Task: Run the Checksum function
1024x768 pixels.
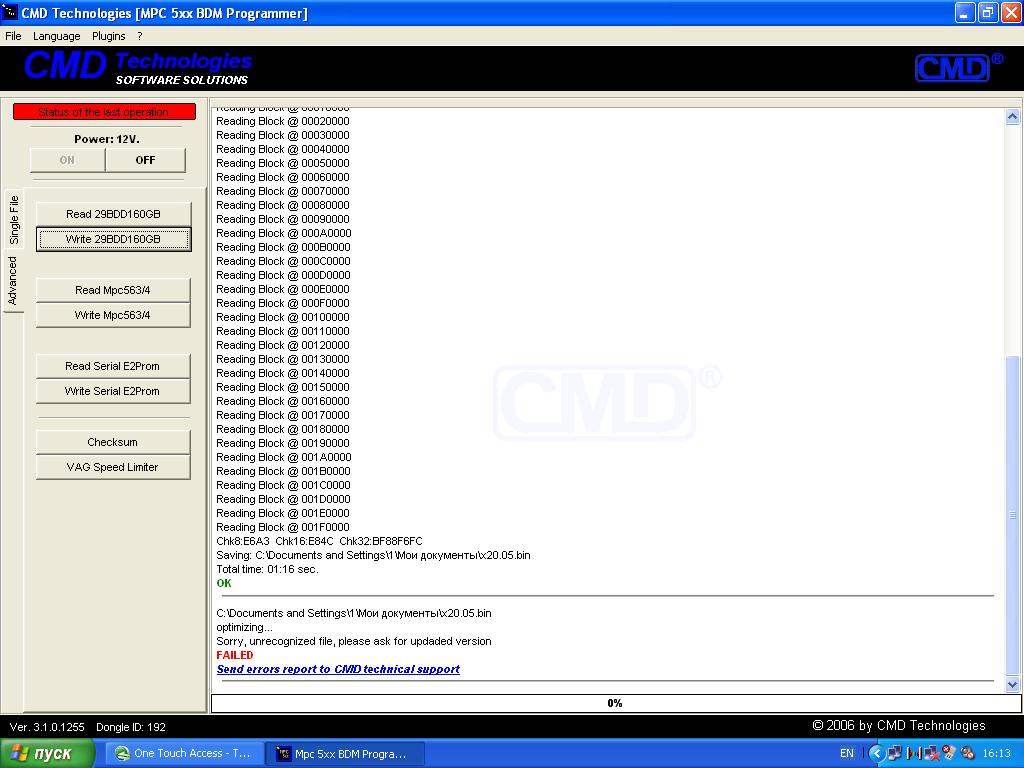Action: 113,442
